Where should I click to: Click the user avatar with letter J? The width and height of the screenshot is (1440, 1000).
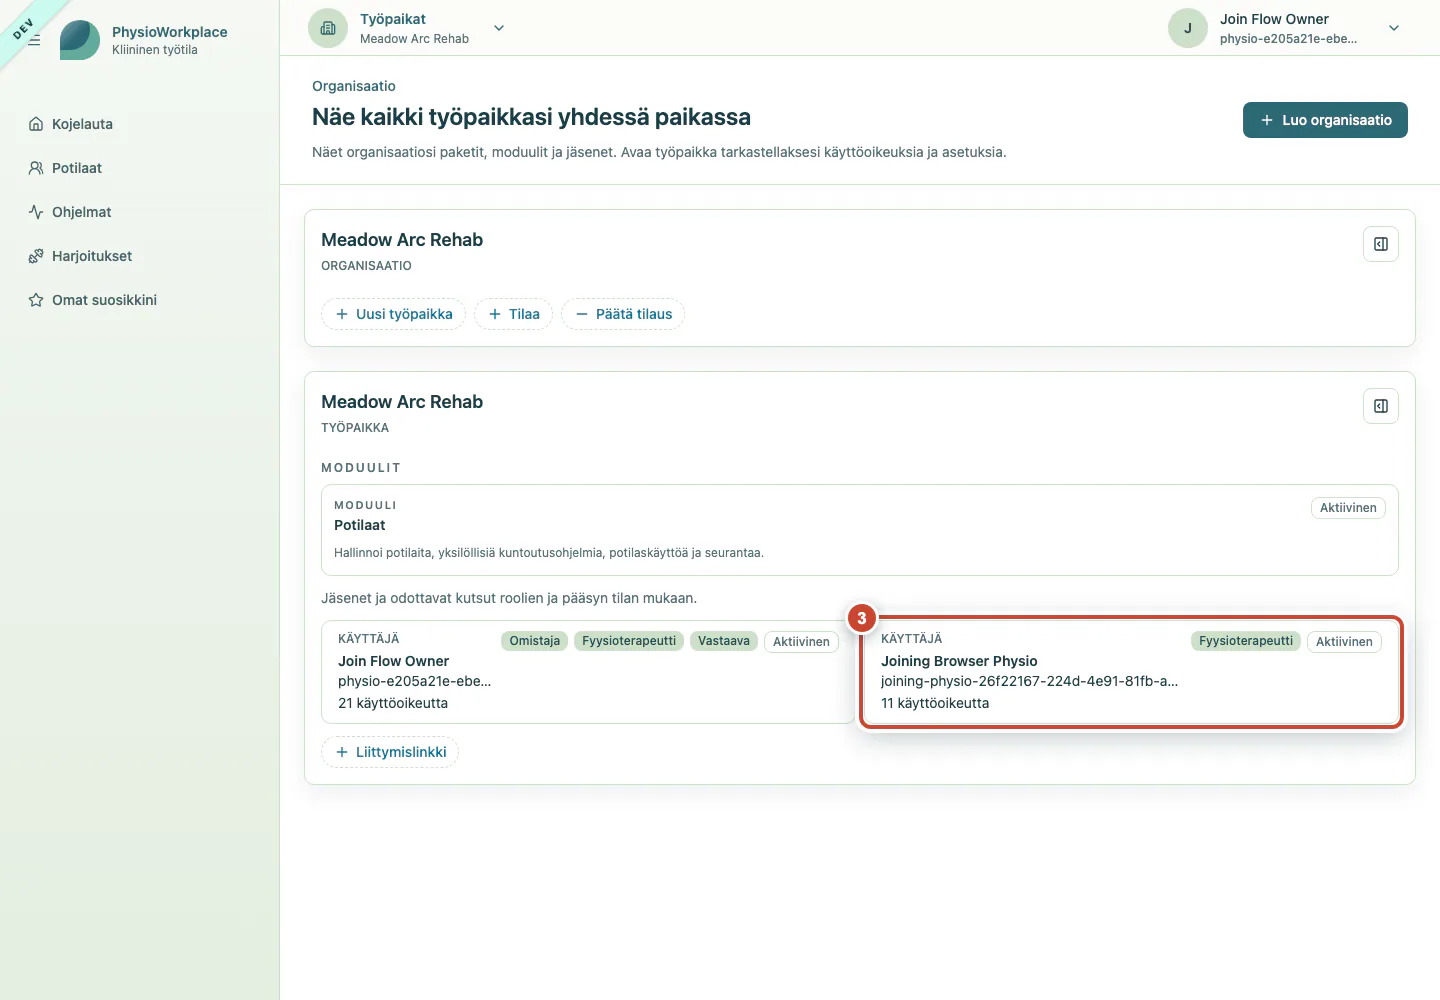[x=1188, y=28]
